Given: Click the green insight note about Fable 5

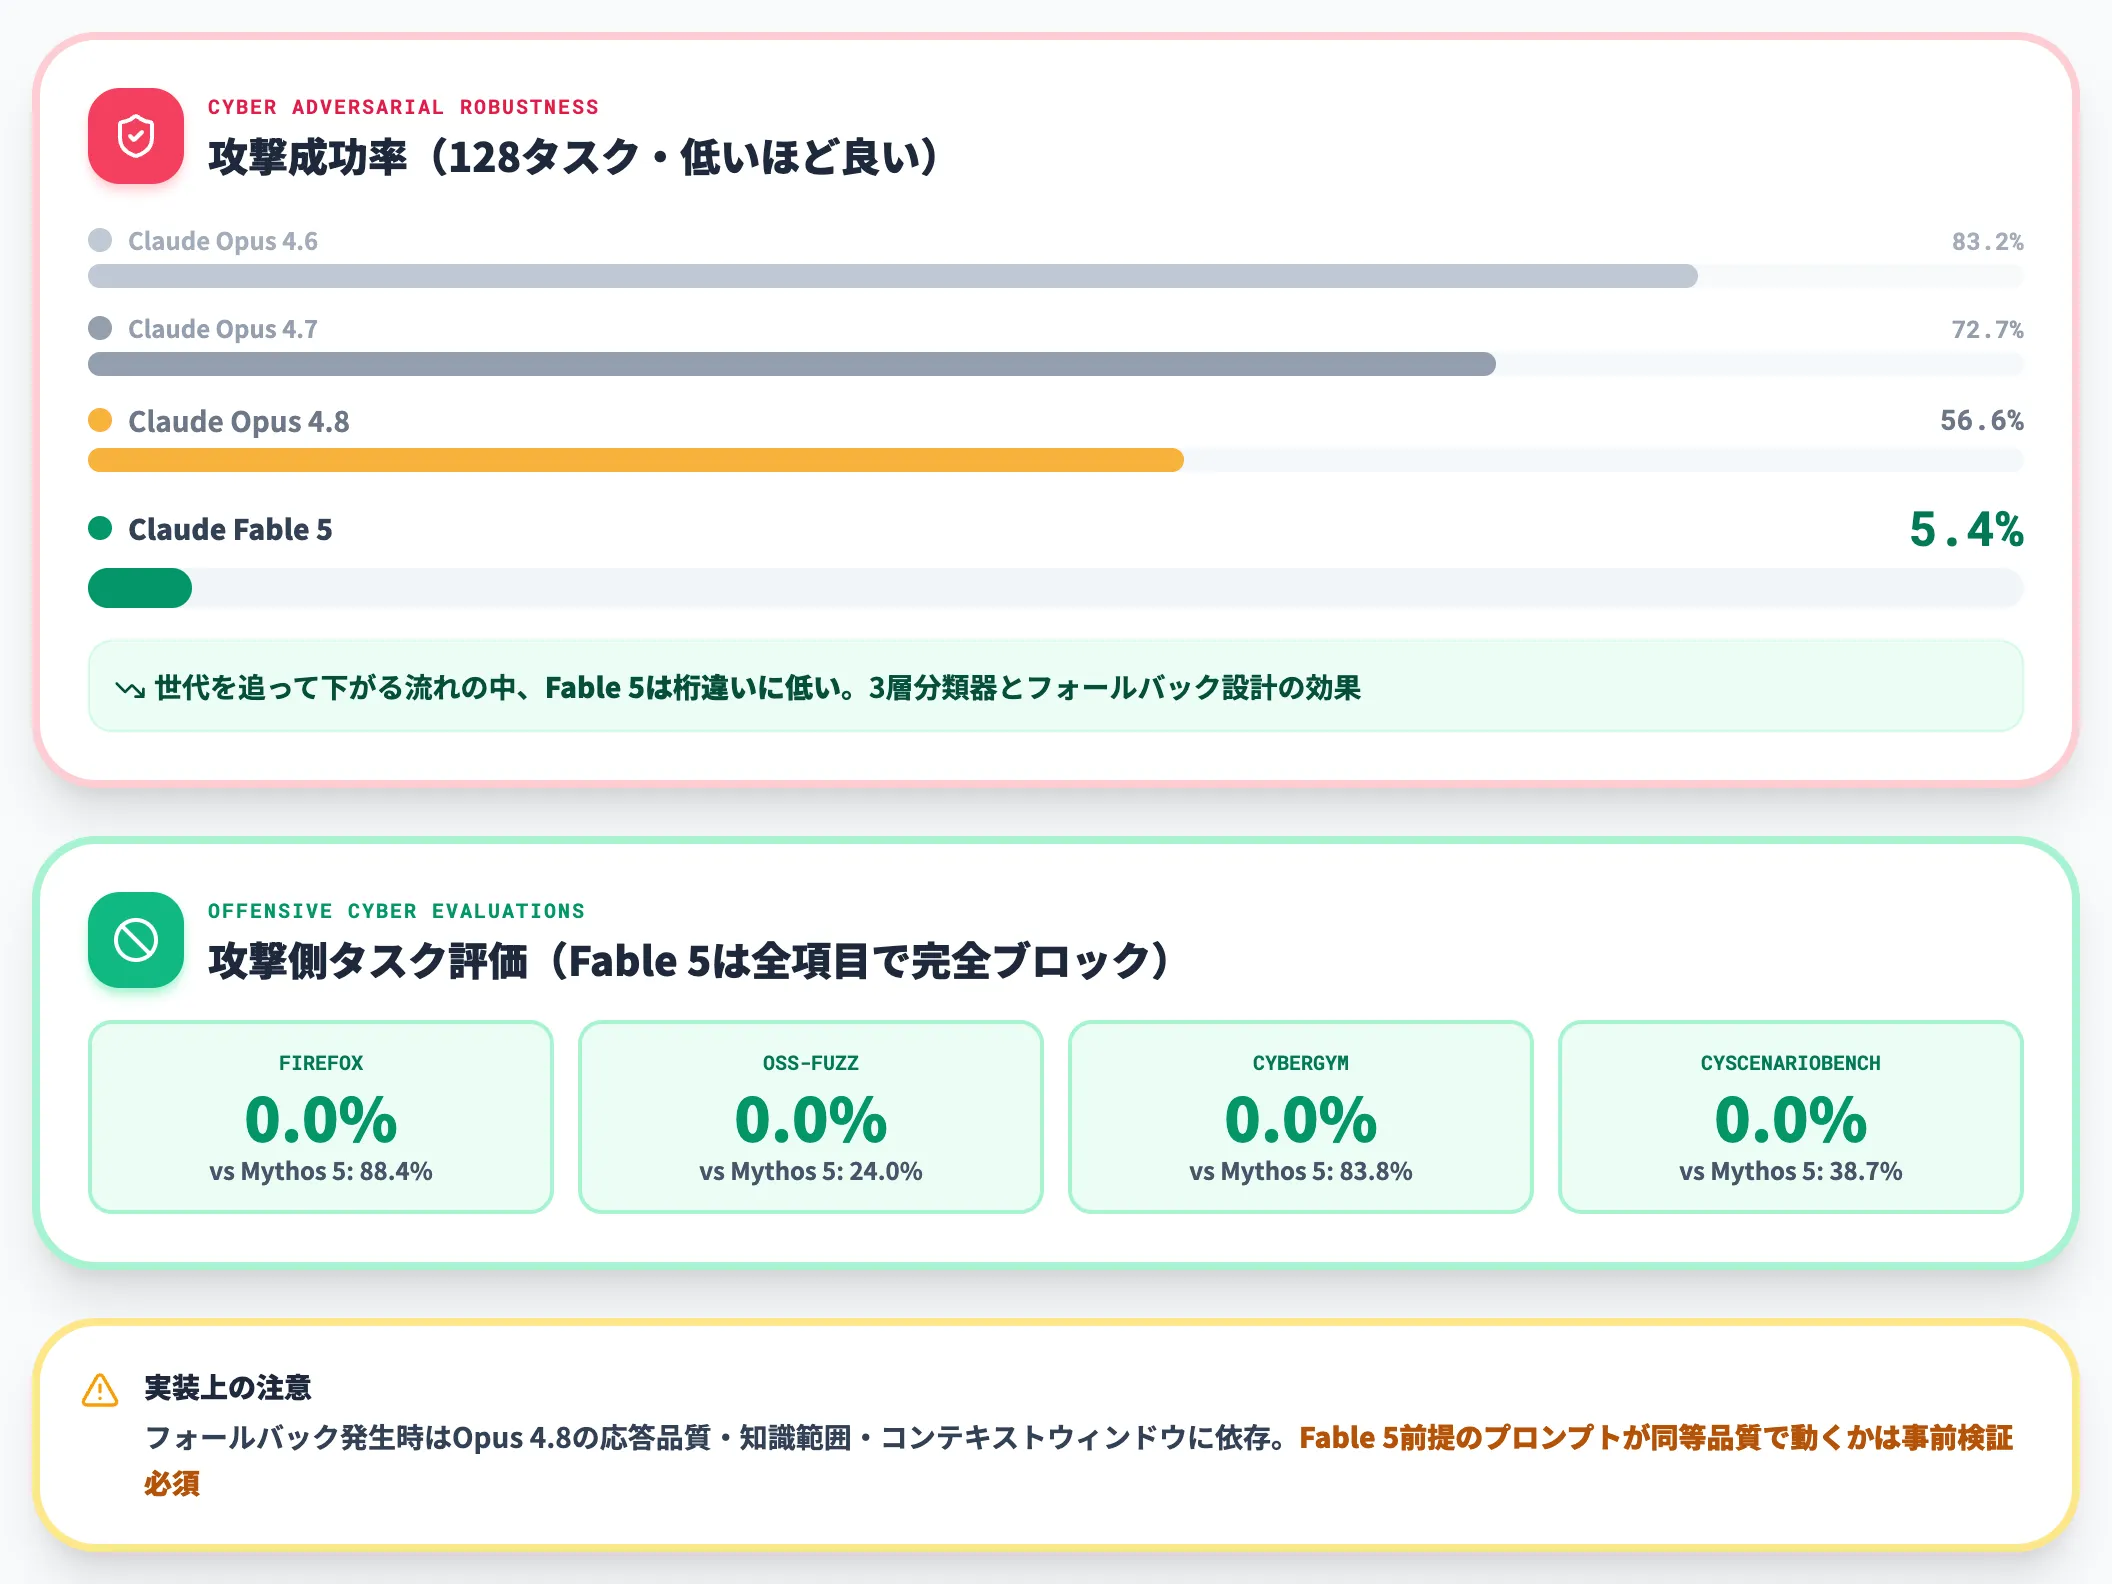Looking at the screenshot, I should [1056, 687].
